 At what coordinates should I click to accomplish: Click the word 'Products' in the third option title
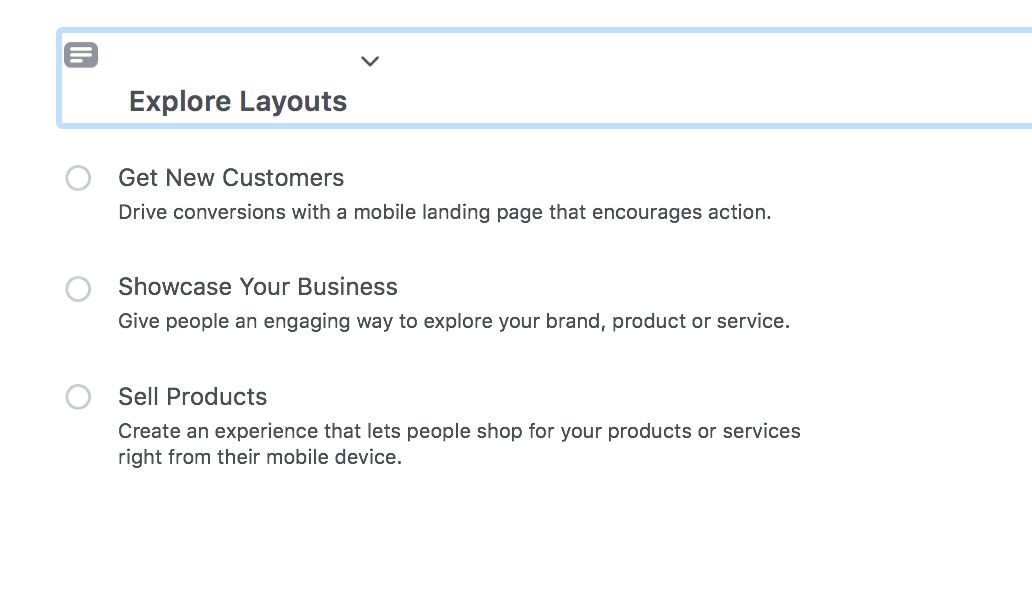coord(216,397)
